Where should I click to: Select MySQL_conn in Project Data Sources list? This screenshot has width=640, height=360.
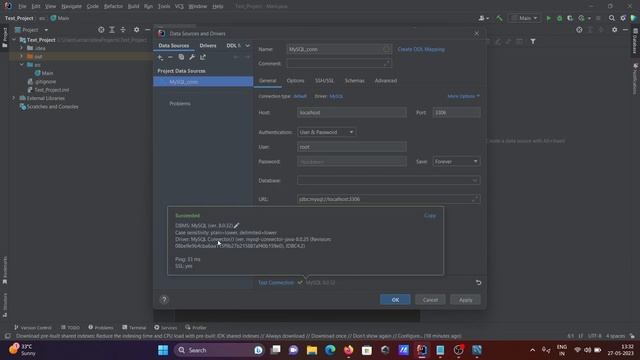pyautogui.click(x=203, y=82)
